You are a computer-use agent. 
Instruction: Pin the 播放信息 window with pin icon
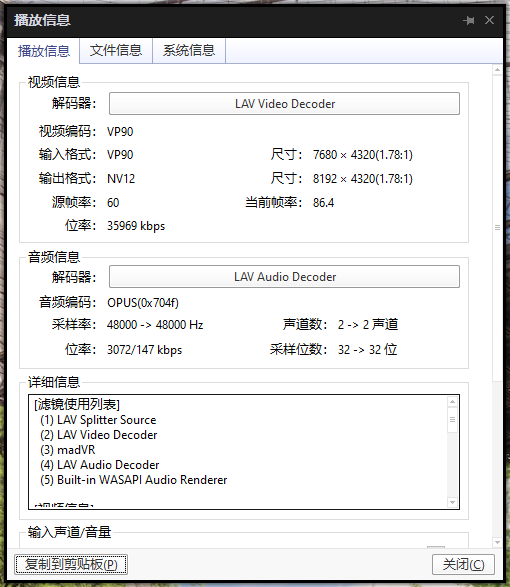click(468, 20)
